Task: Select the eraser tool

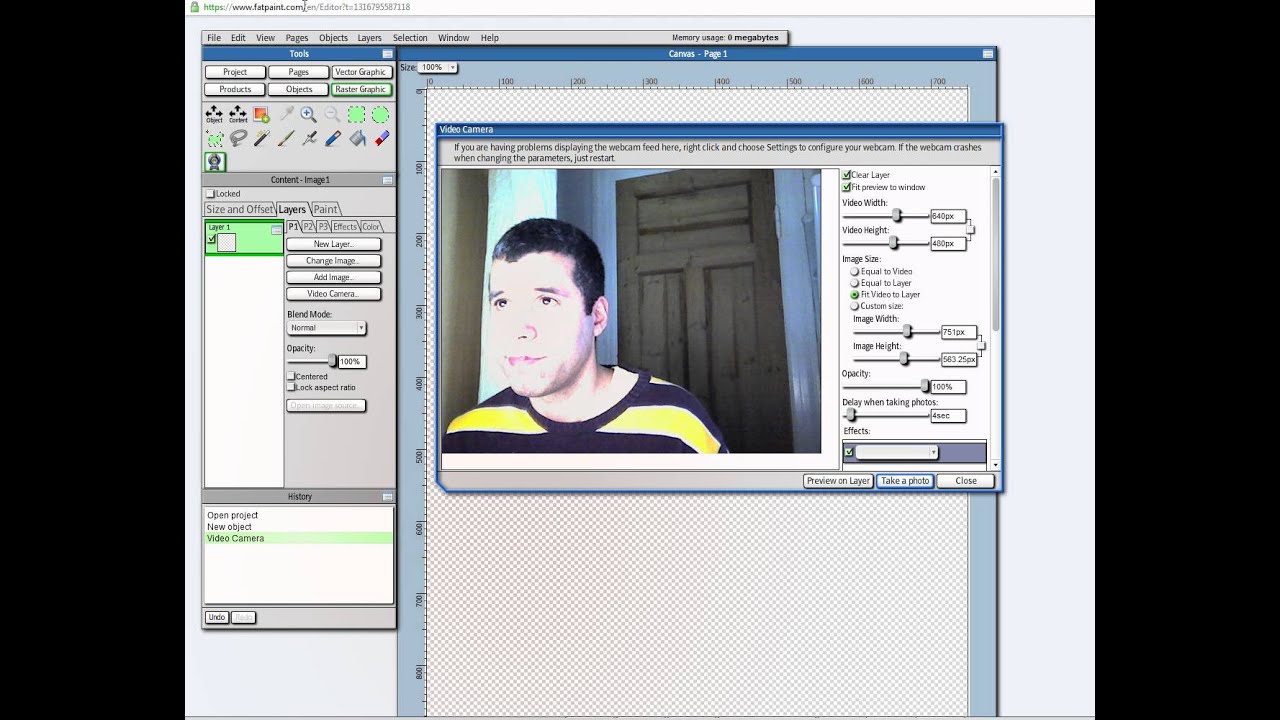Action: pyautogui.click(x=380, y=138)
